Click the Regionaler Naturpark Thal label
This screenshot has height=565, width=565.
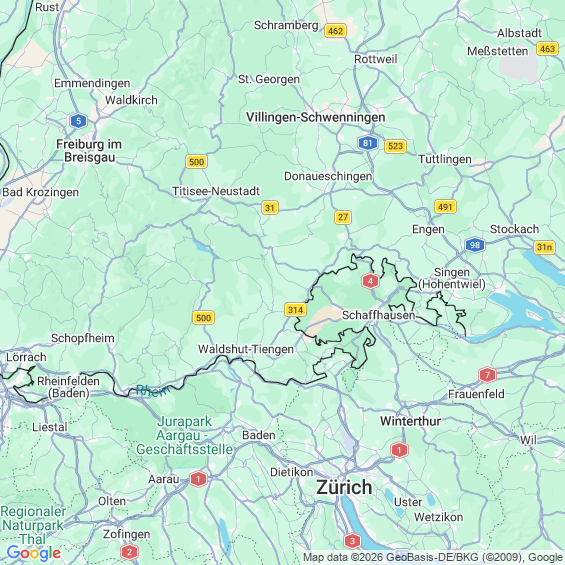[33, 525]
